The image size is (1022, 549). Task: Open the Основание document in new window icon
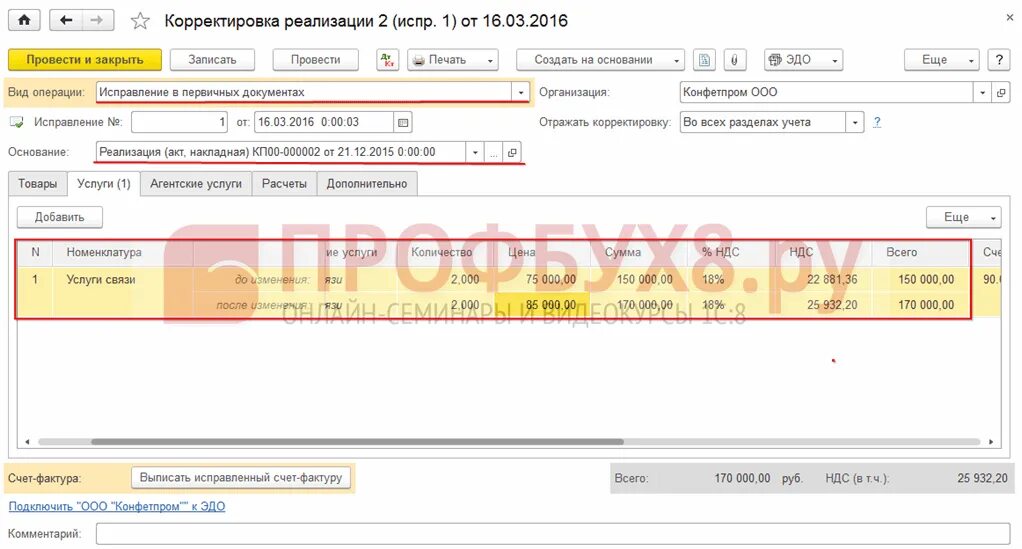[512, 152]
